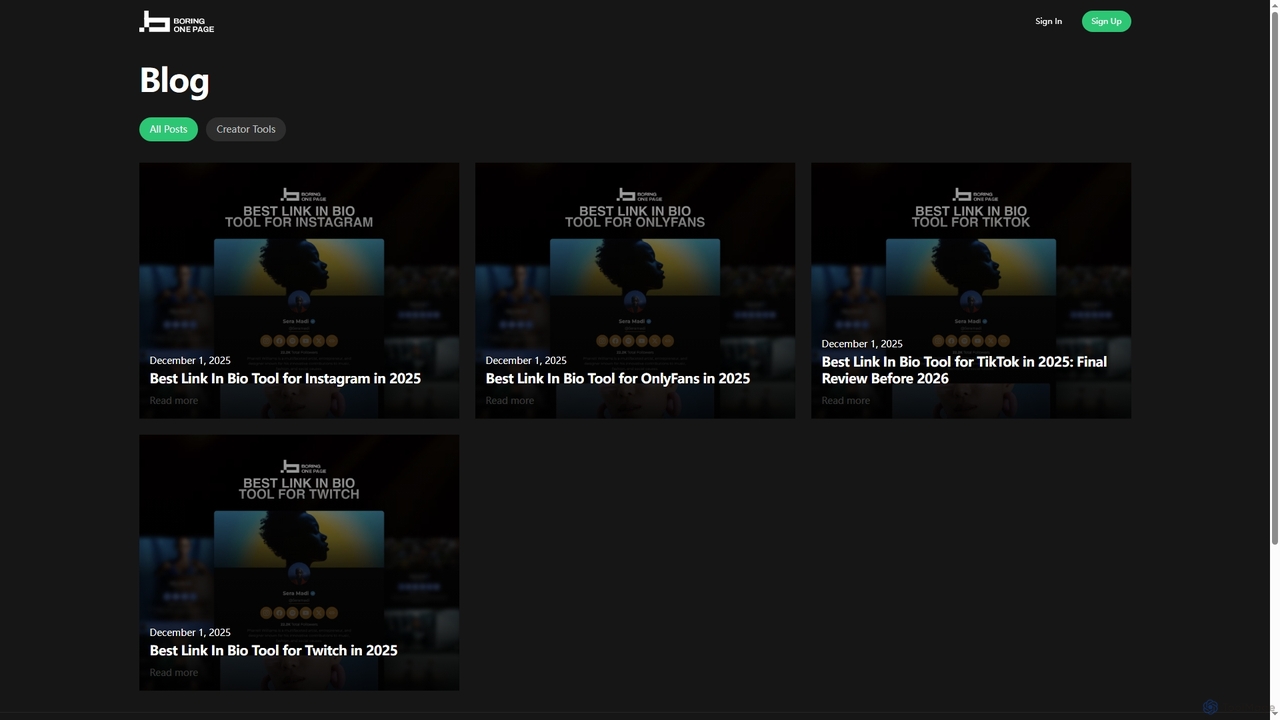The image size is (1280, 720).
Task: Click Read more under the OnlyFans post
Action: pyautogui.click(x=510, y=401)
